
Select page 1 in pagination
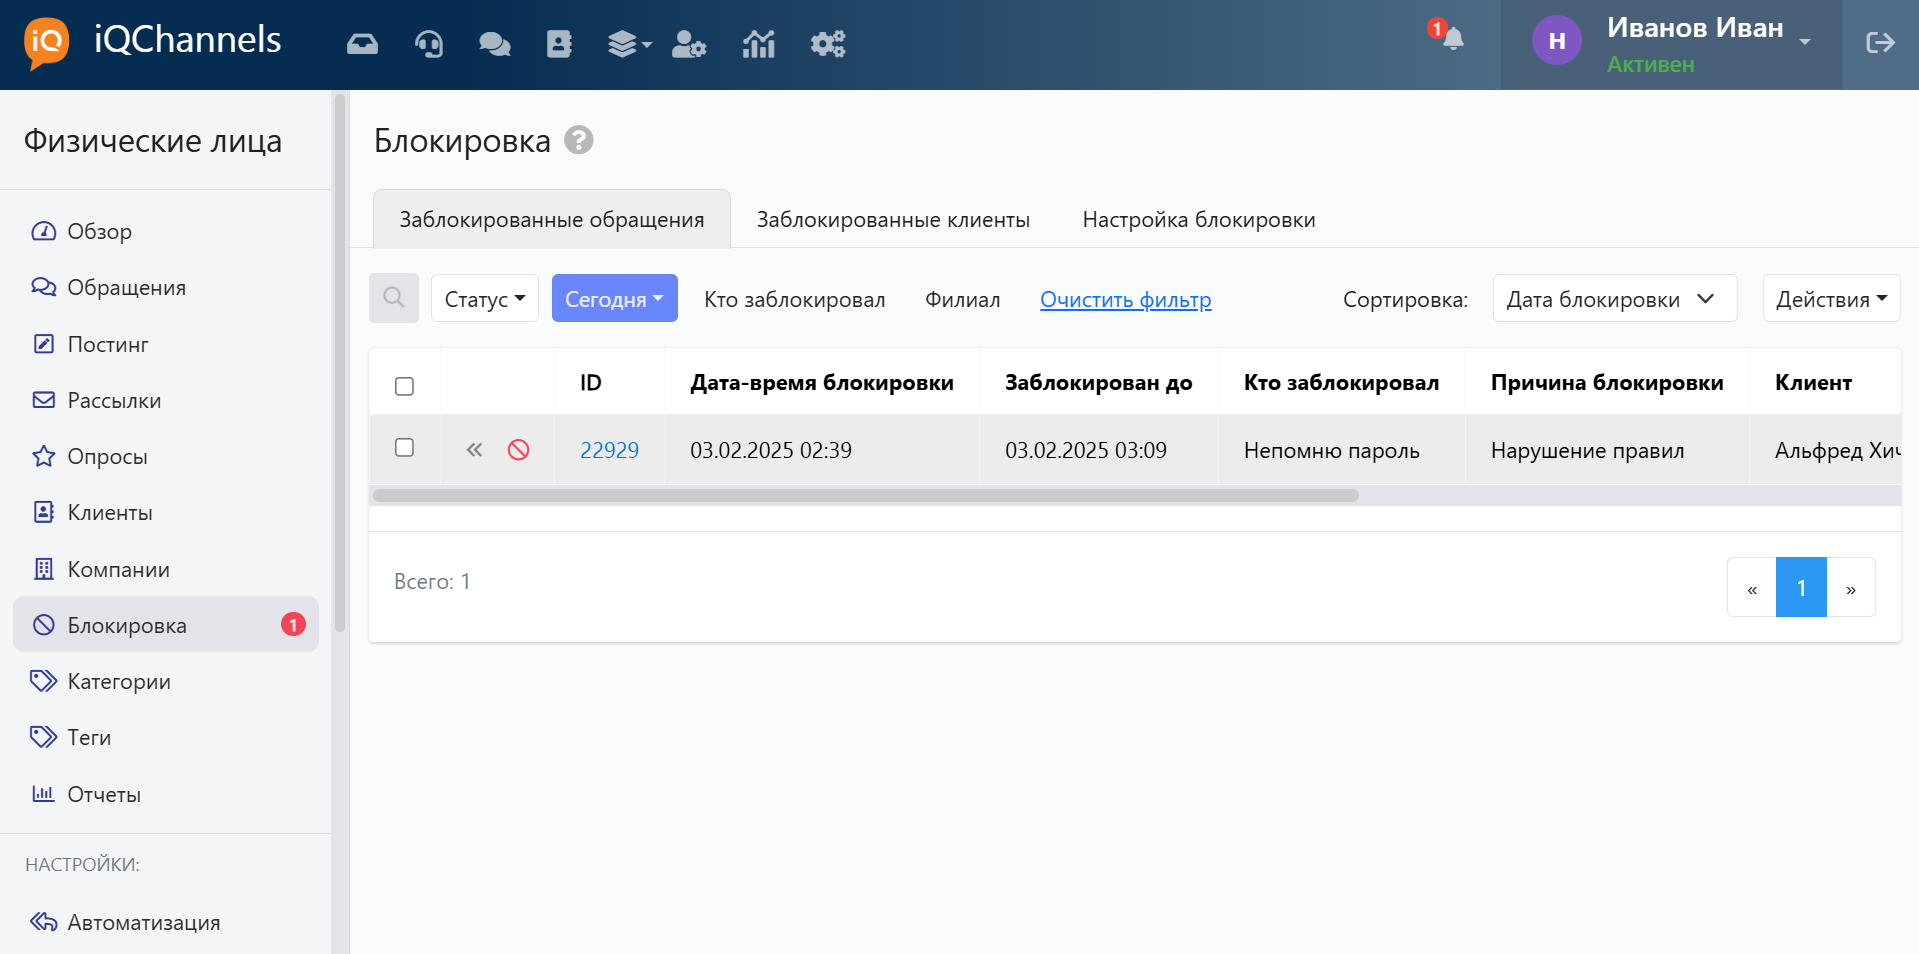1801,588
